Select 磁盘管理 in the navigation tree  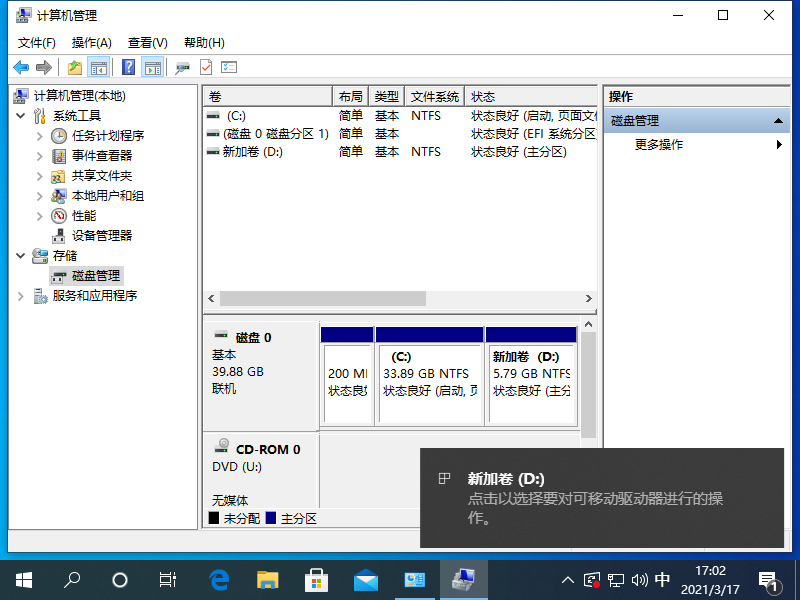(x=96, y=275)
